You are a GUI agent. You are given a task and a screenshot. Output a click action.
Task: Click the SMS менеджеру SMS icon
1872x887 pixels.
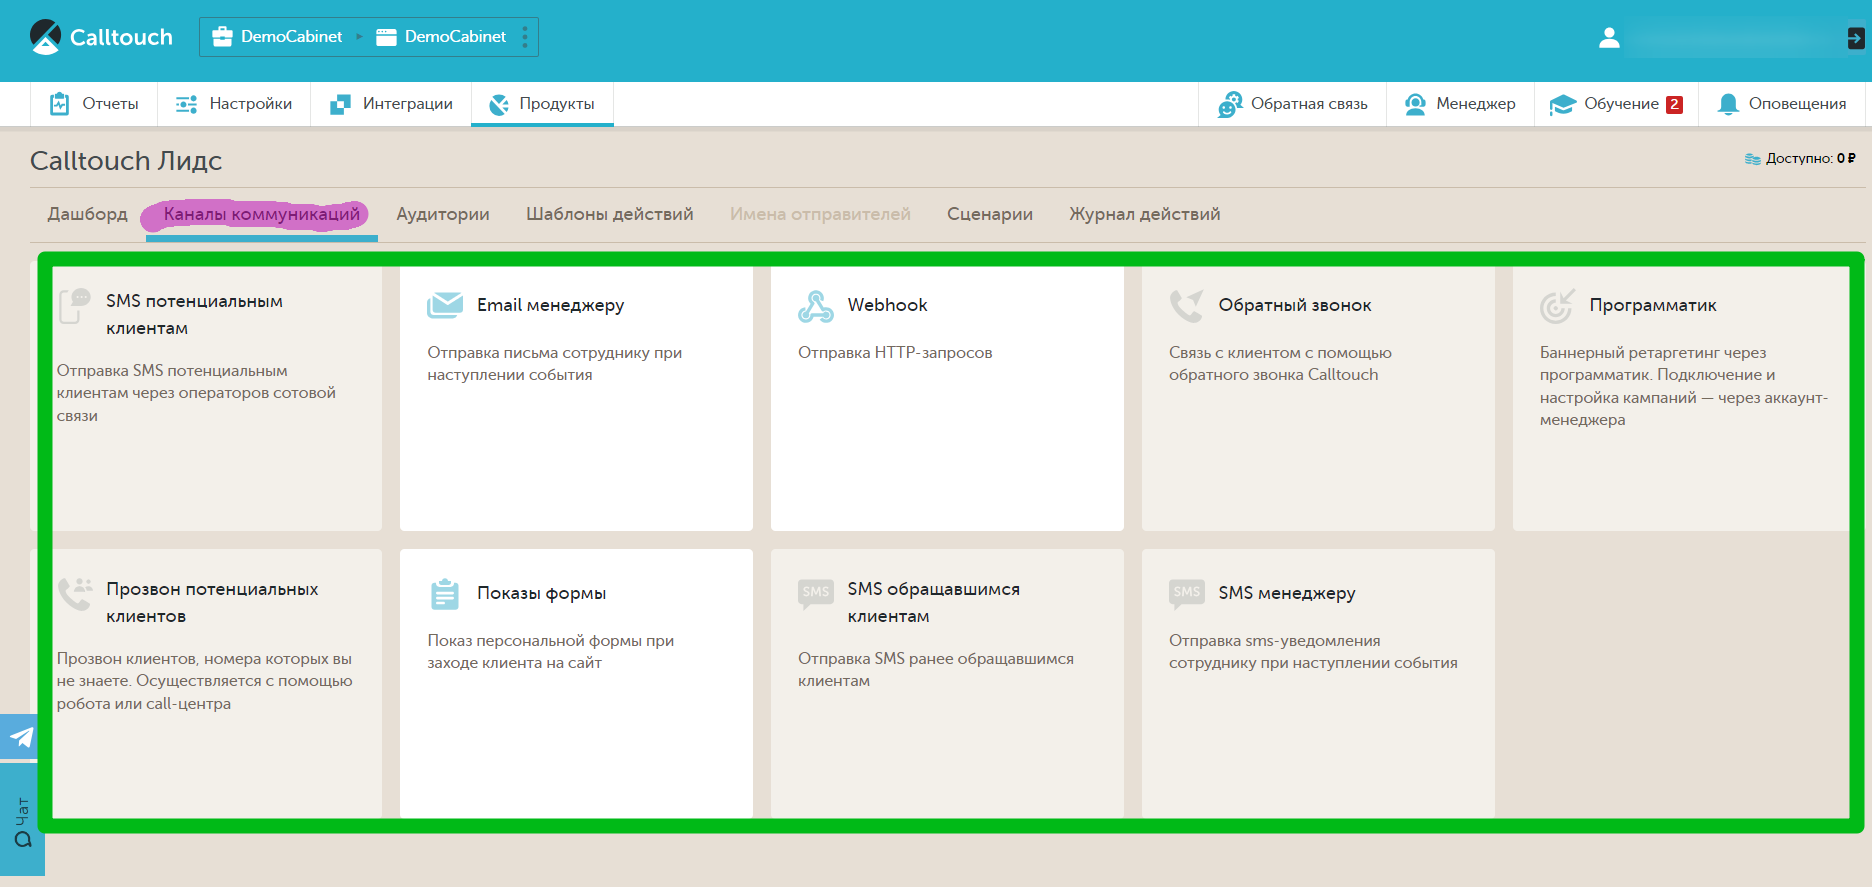pos(1187,593)
